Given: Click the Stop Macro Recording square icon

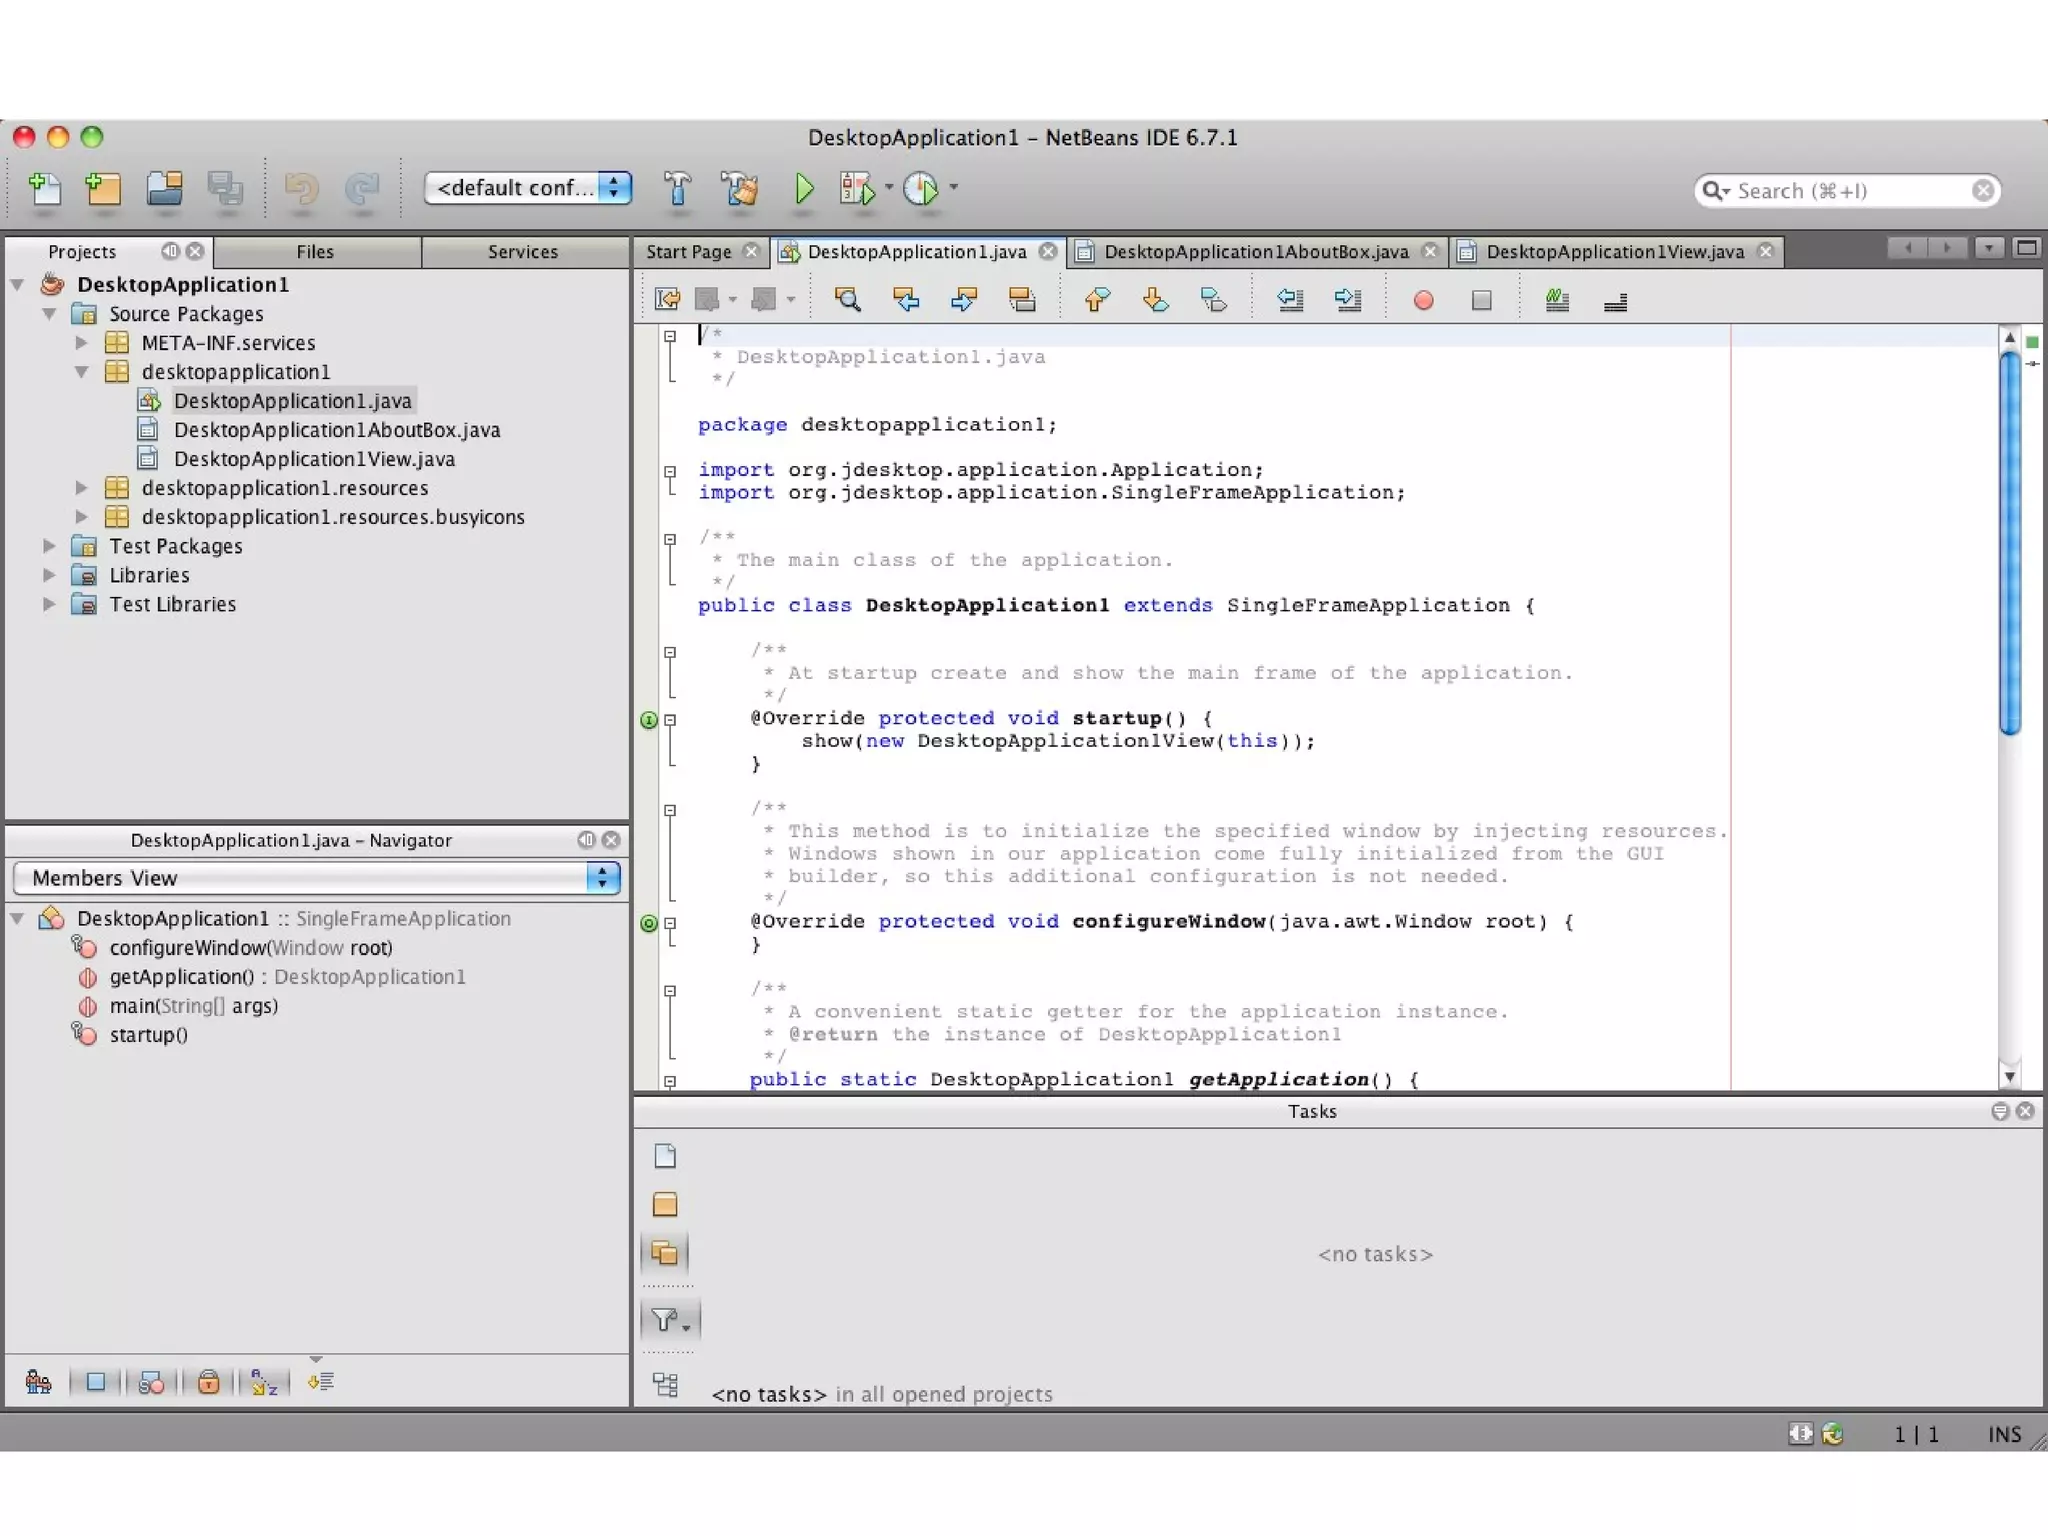Looking at the screenshot, I should click(1482, 300).
